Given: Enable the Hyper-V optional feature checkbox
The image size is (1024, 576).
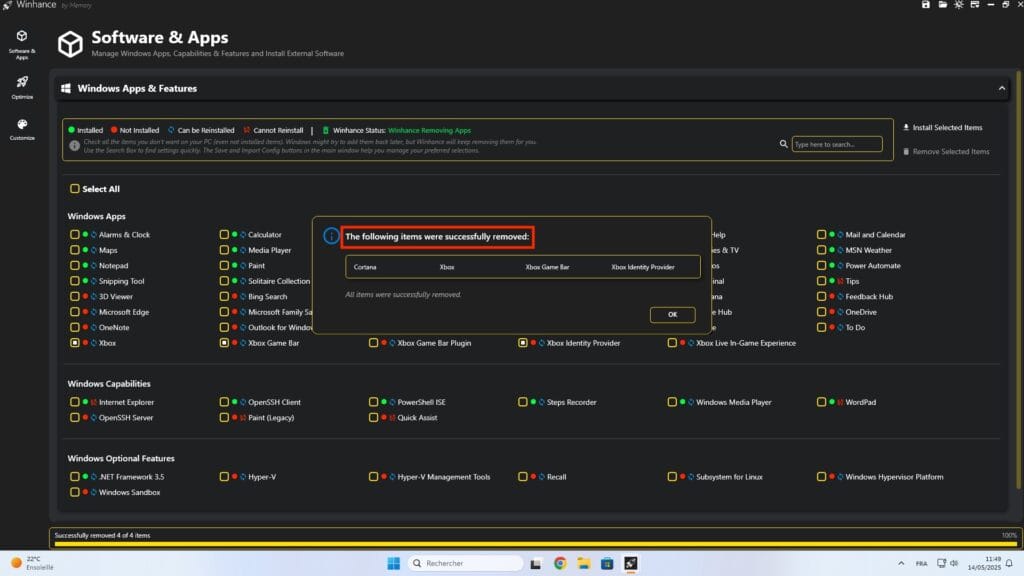Looking at the screenshot, I should pyautogui.click(x=223, y=477).
